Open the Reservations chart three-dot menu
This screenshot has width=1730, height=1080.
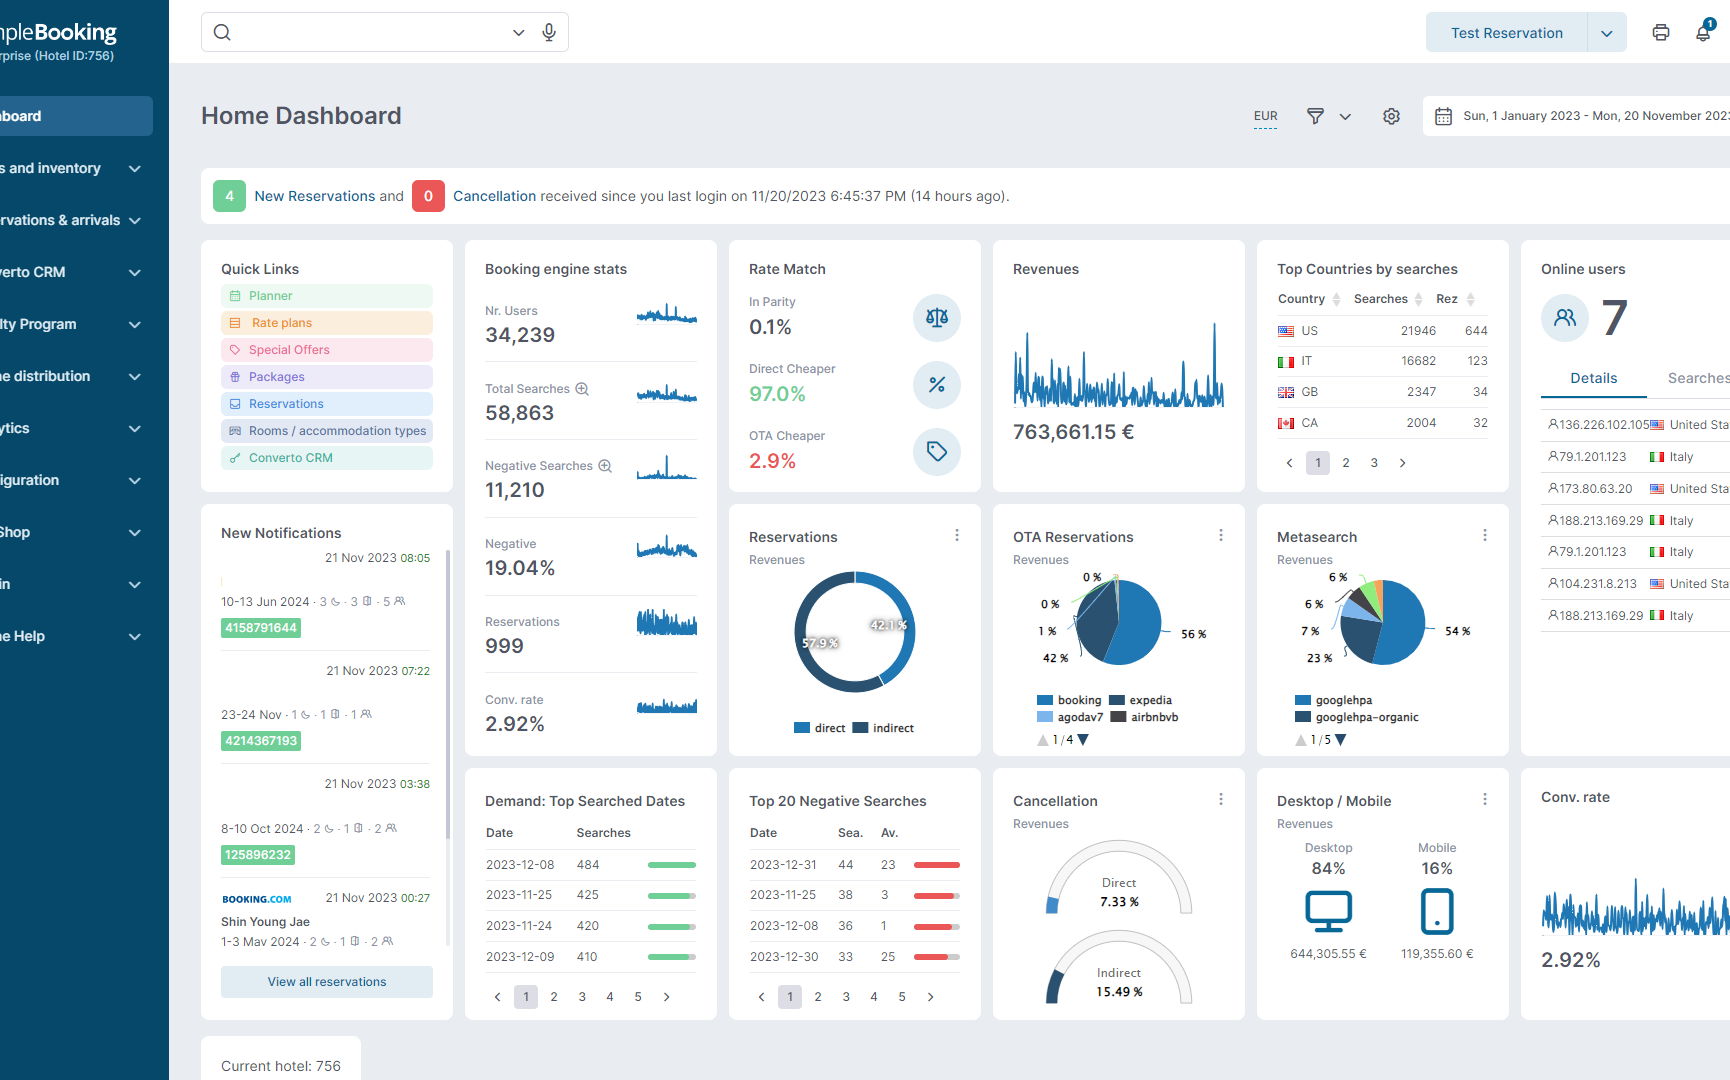[957, 536]
